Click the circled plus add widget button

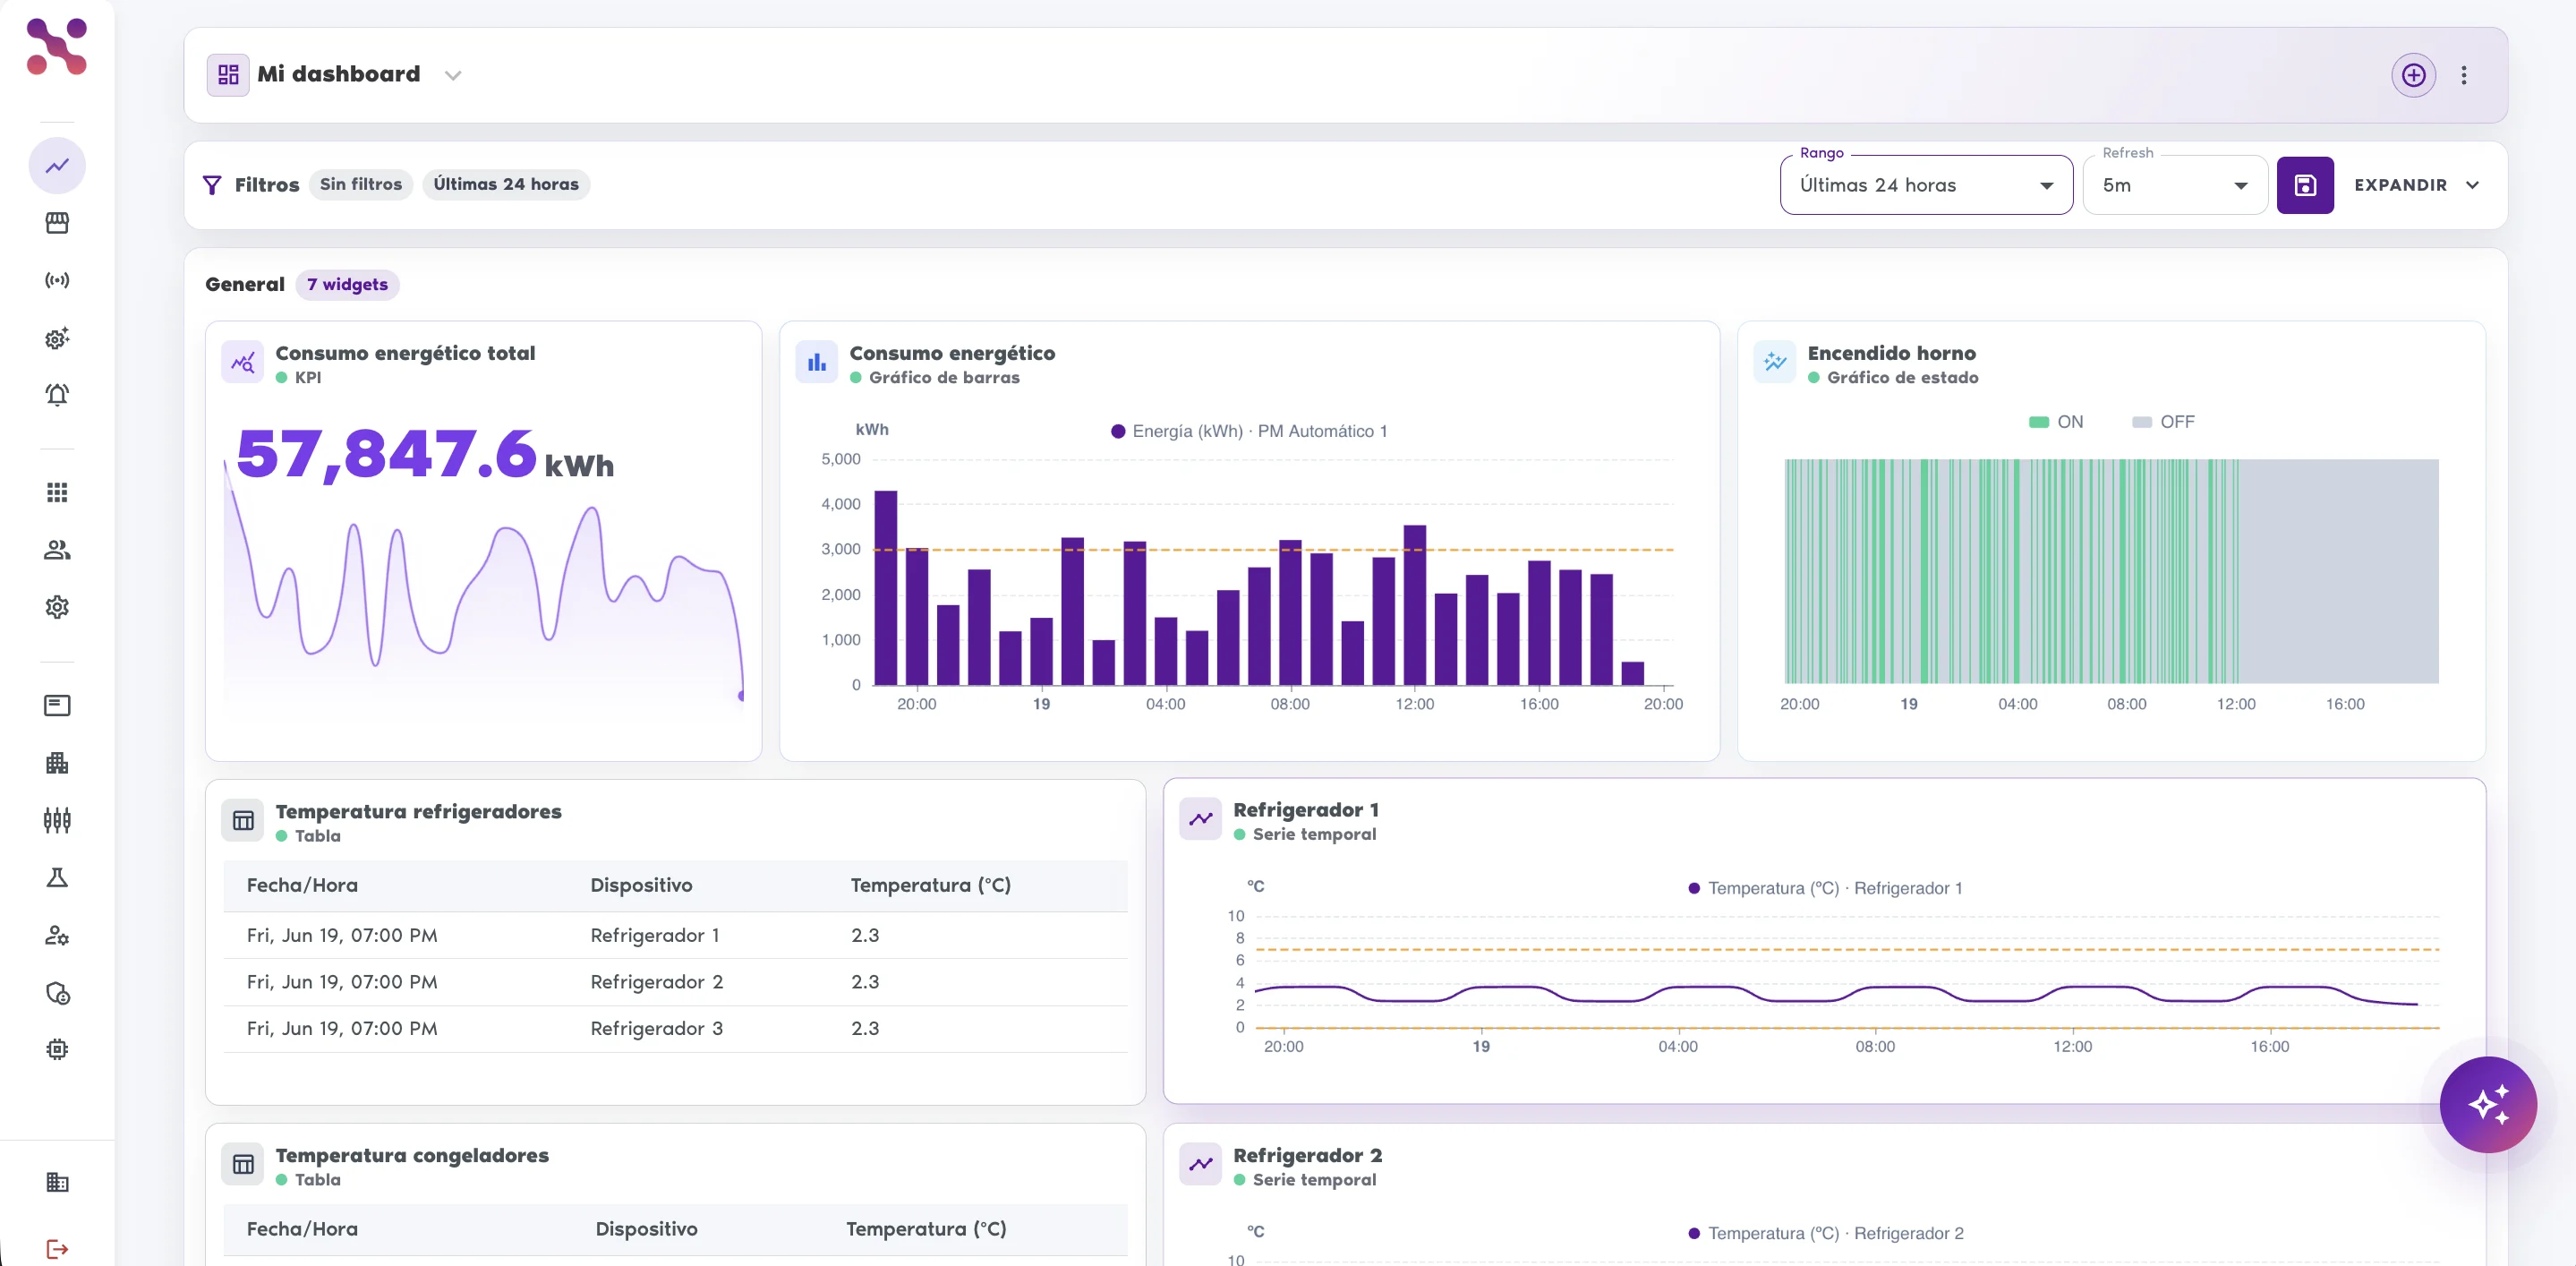[2413, 75]
